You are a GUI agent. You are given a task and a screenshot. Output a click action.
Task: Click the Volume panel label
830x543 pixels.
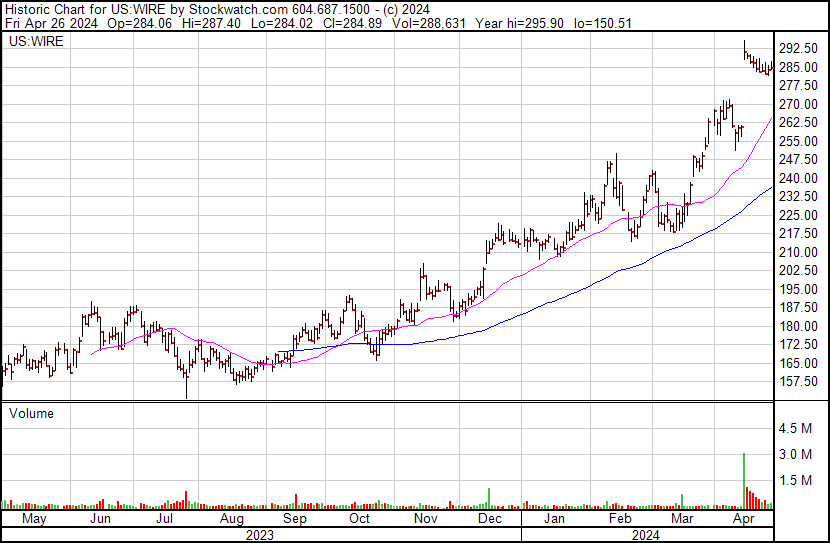[31, 413]
